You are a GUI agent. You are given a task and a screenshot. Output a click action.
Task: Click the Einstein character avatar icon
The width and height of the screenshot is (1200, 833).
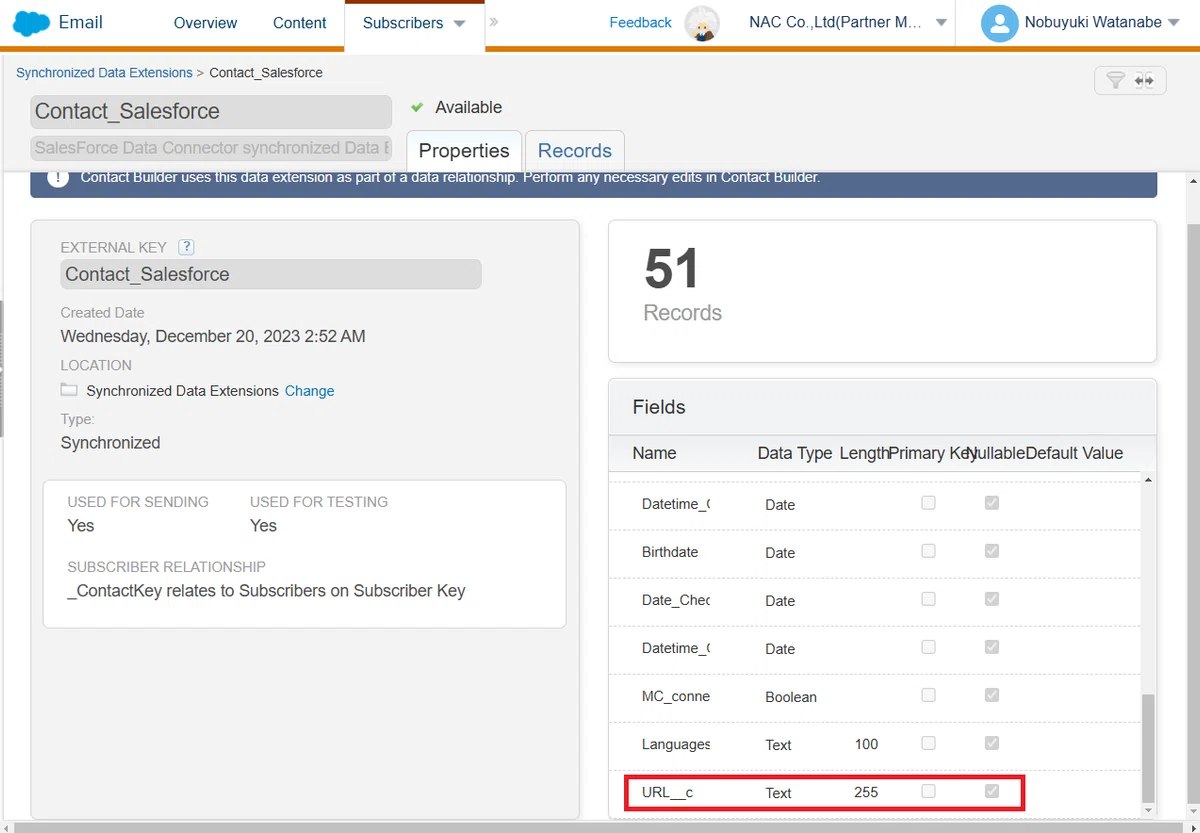click(702, 23)
